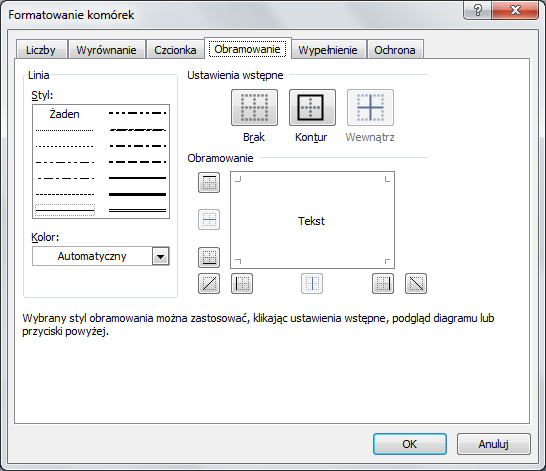Select the fine dotted line style
This screenshot has width=546, height=471.
tap(65, 130)
